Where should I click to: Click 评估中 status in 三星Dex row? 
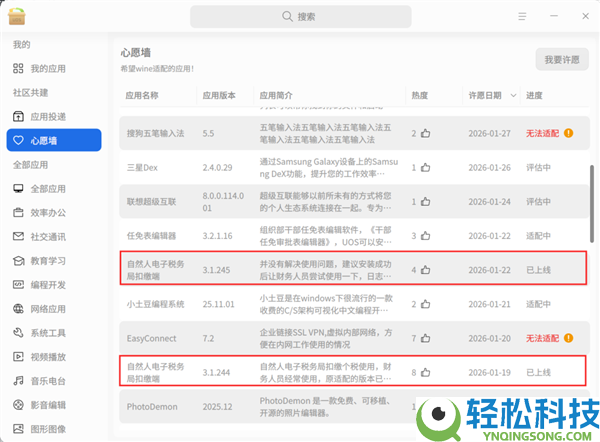coord(538,168)
